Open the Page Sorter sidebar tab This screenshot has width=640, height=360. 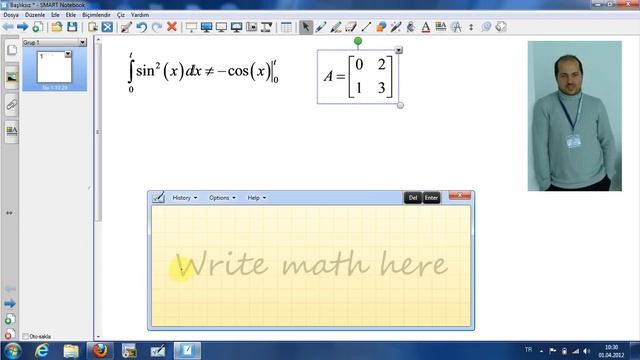pos(11,51)
